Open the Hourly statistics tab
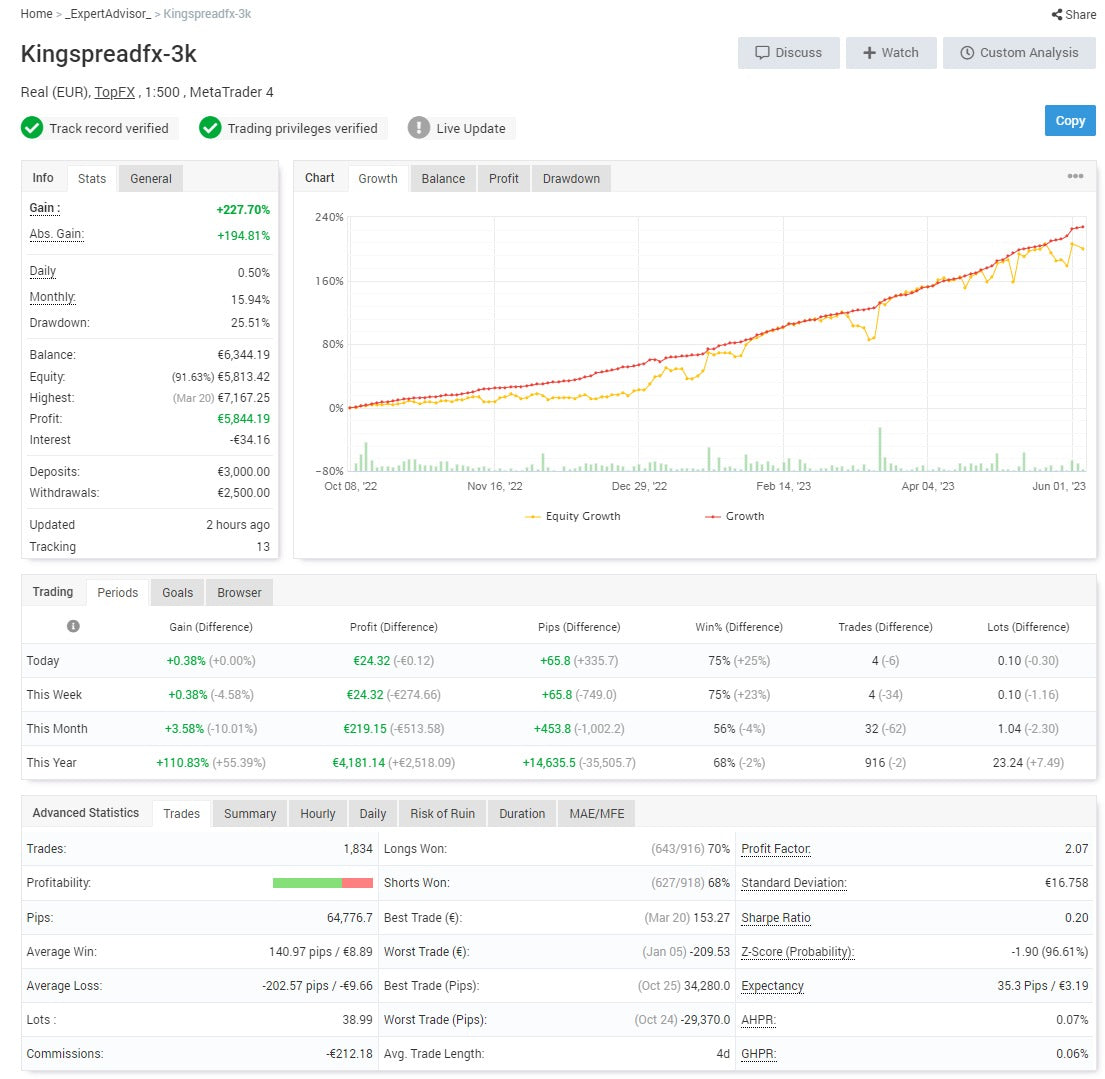 coord(318,813)
